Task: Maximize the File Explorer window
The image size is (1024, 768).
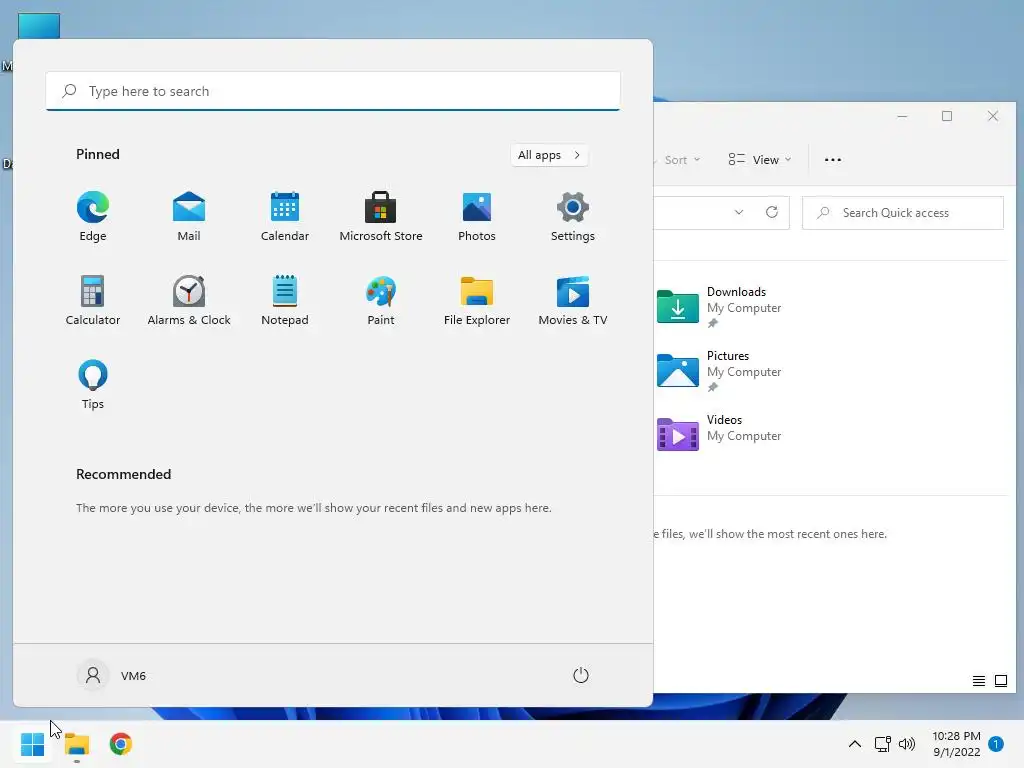Action: tap(947, 116)
